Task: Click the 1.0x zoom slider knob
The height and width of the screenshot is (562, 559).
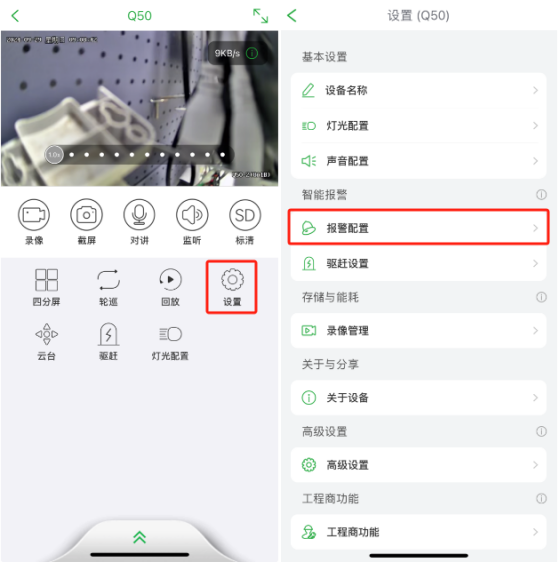Action: tap(54, 155)
